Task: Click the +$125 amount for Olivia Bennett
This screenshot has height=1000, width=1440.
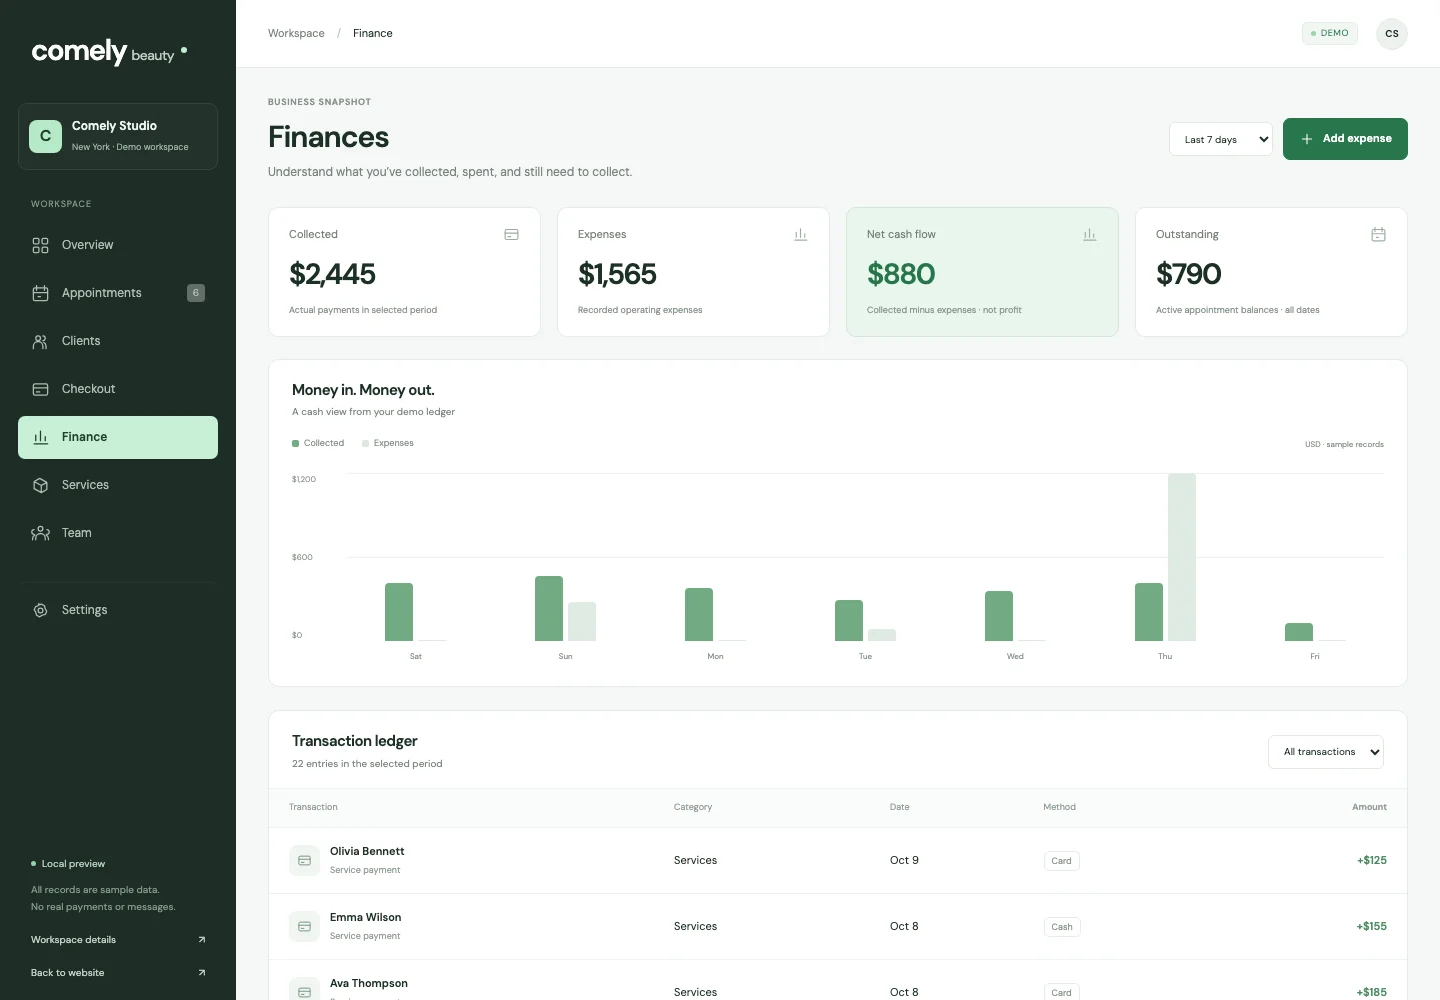Action: [x=1371, y=860]
